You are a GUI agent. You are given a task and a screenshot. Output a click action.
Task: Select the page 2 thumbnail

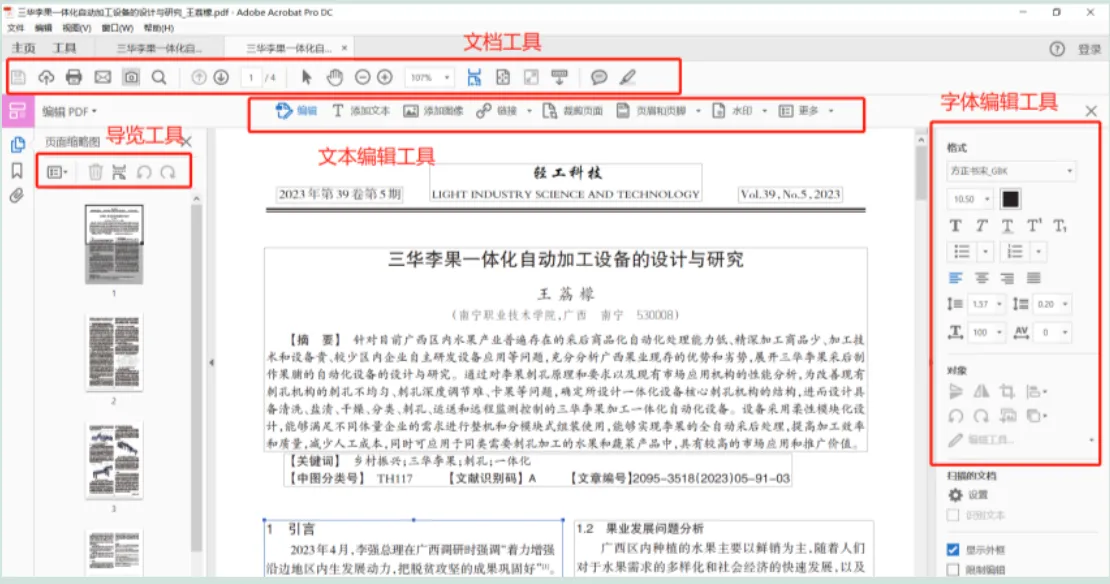[114, 353]
